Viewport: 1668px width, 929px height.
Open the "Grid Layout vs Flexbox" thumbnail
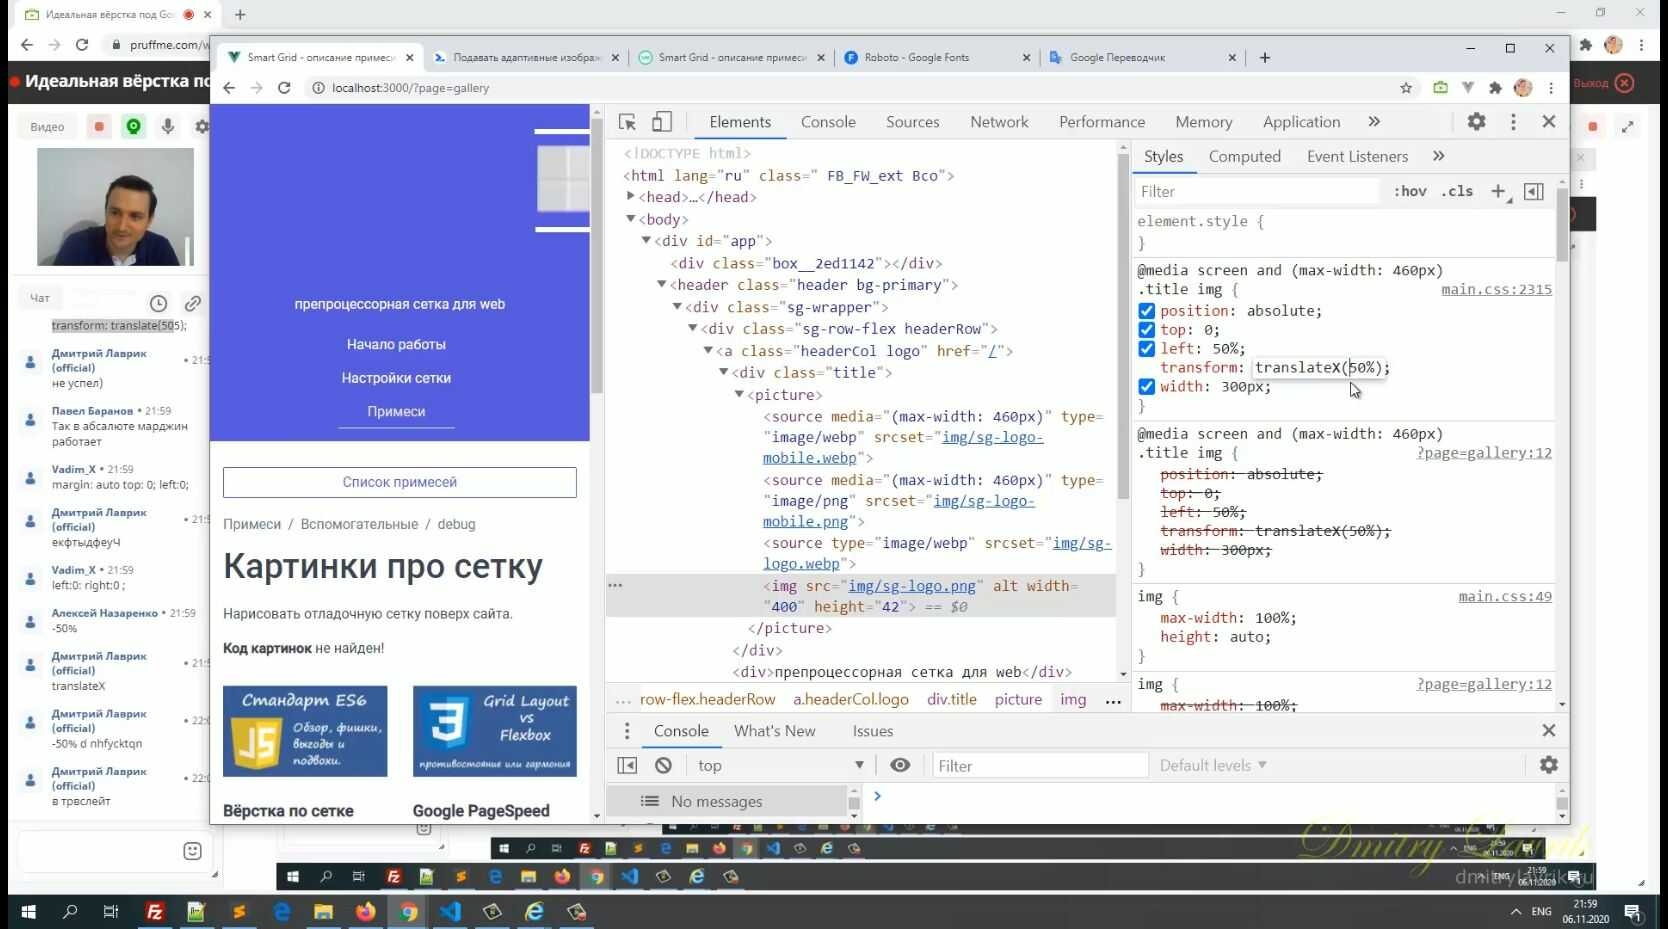pos(495,731)
